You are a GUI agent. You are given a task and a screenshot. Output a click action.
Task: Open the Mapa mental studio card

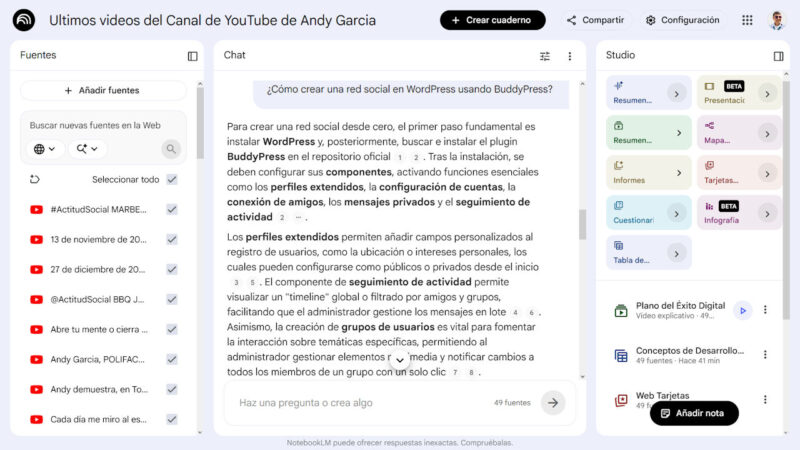tap(739, 133)
